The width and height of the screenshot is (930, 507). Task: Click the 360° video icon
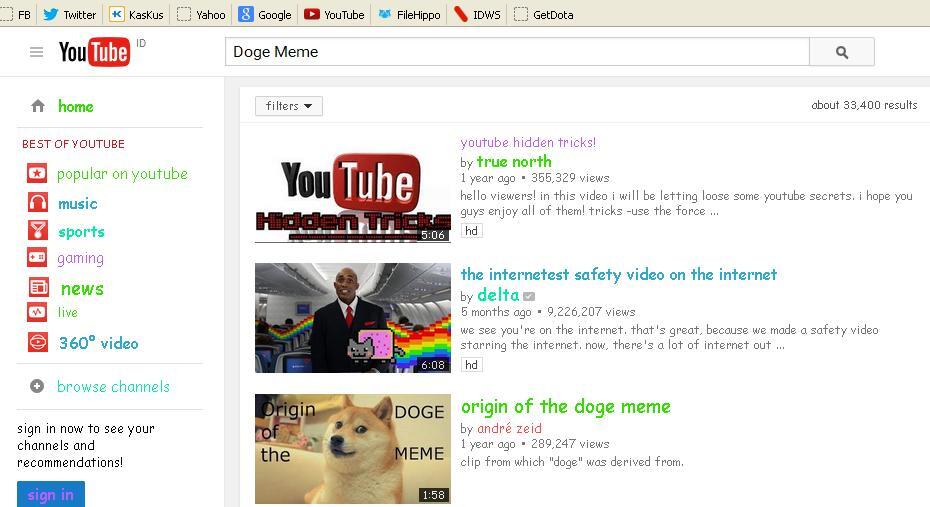tap(37, 342)
